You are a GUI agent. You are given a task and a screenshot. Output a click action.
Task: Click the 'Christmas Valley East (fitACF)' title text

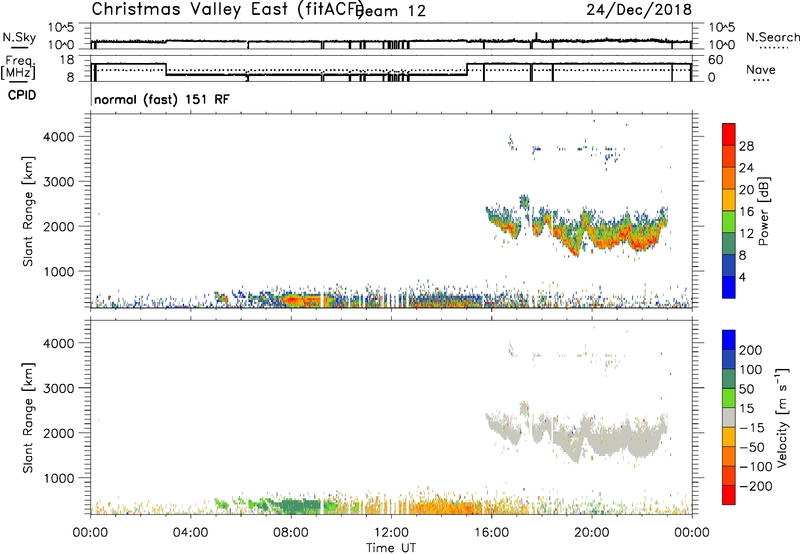point(227,10)
